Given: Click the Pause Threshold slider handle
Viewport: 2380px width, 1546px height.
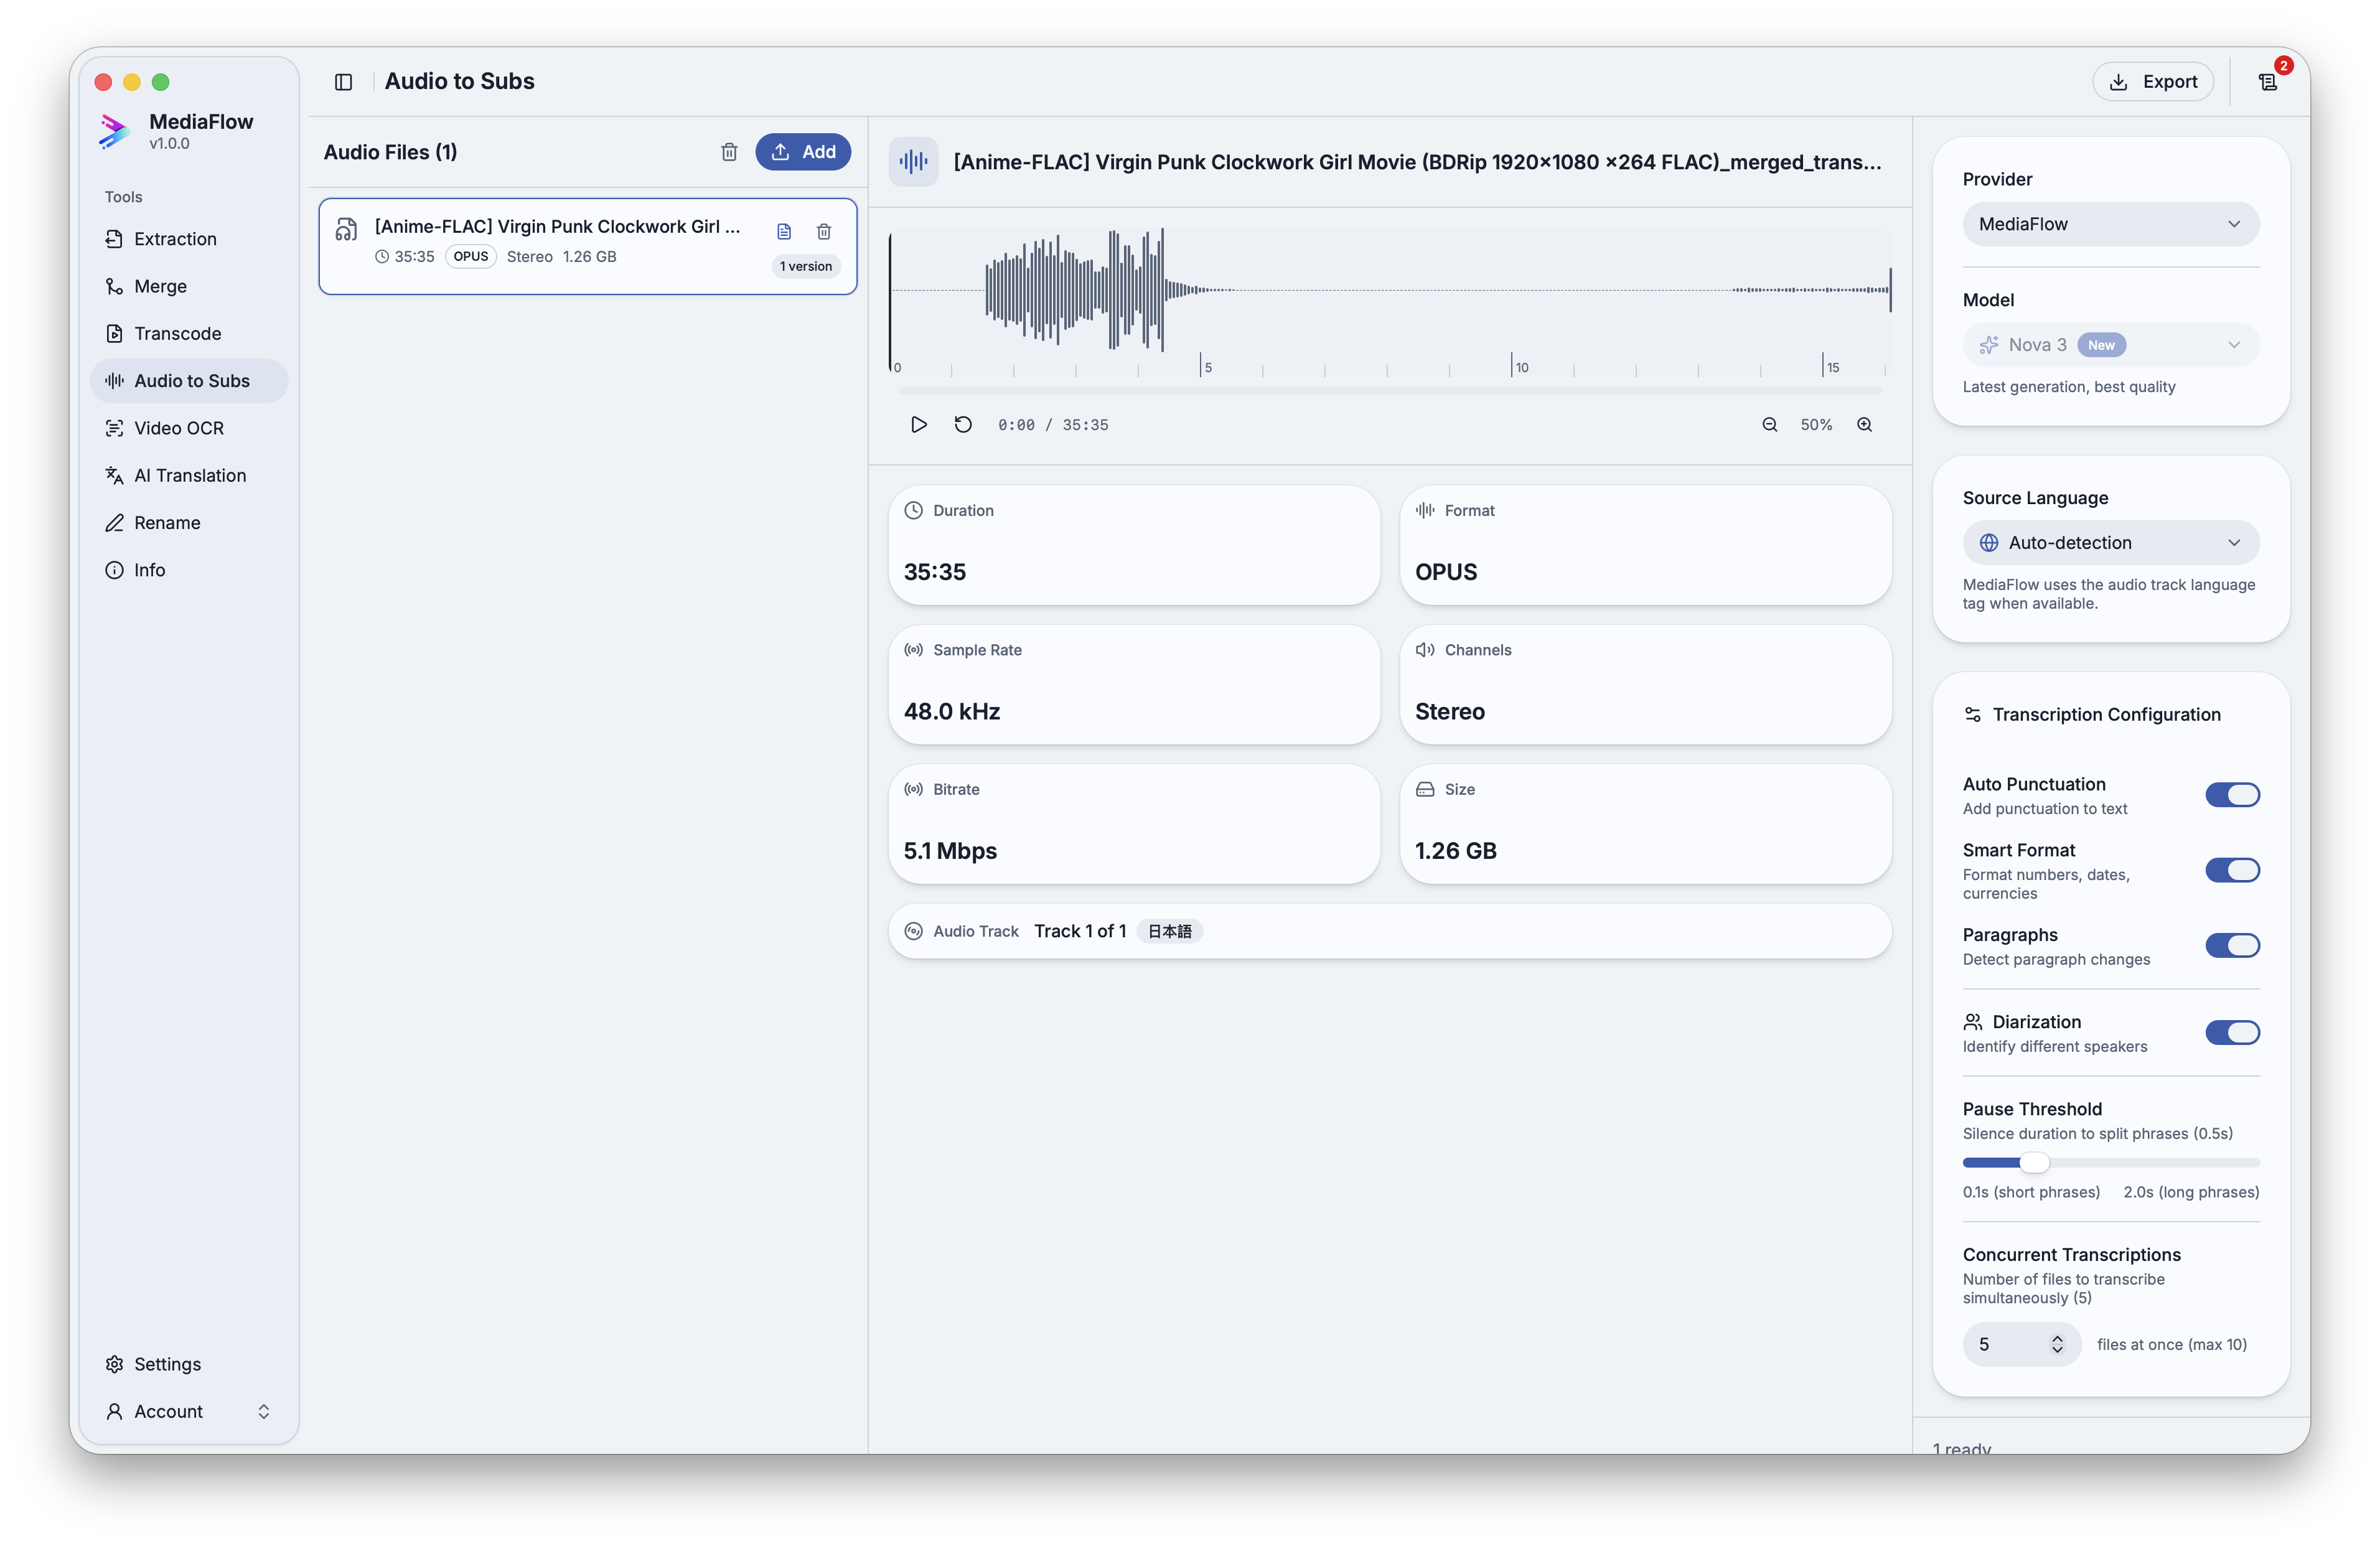Looking at the screenshot, I should tap(2034, 1163).
